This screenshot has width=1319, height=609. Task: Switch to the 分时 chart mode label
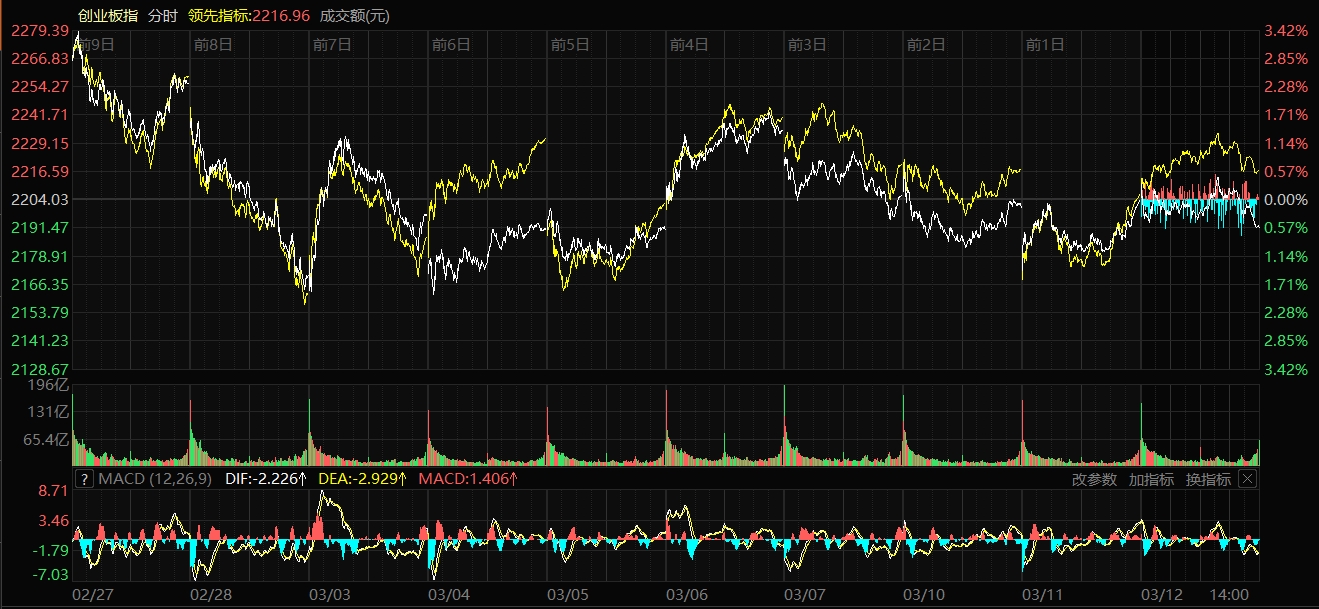[163, 15]
